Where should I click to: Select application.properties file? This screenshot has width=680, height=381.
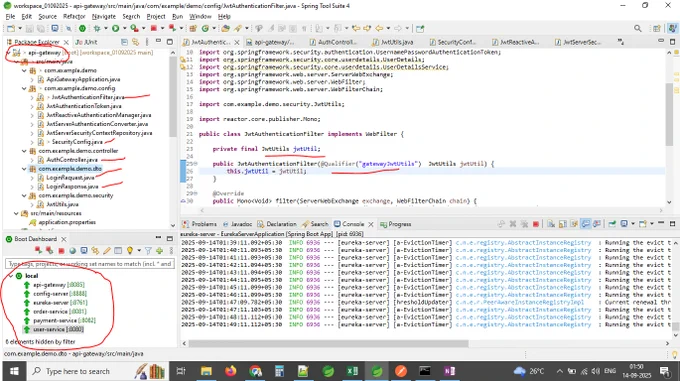67,222
